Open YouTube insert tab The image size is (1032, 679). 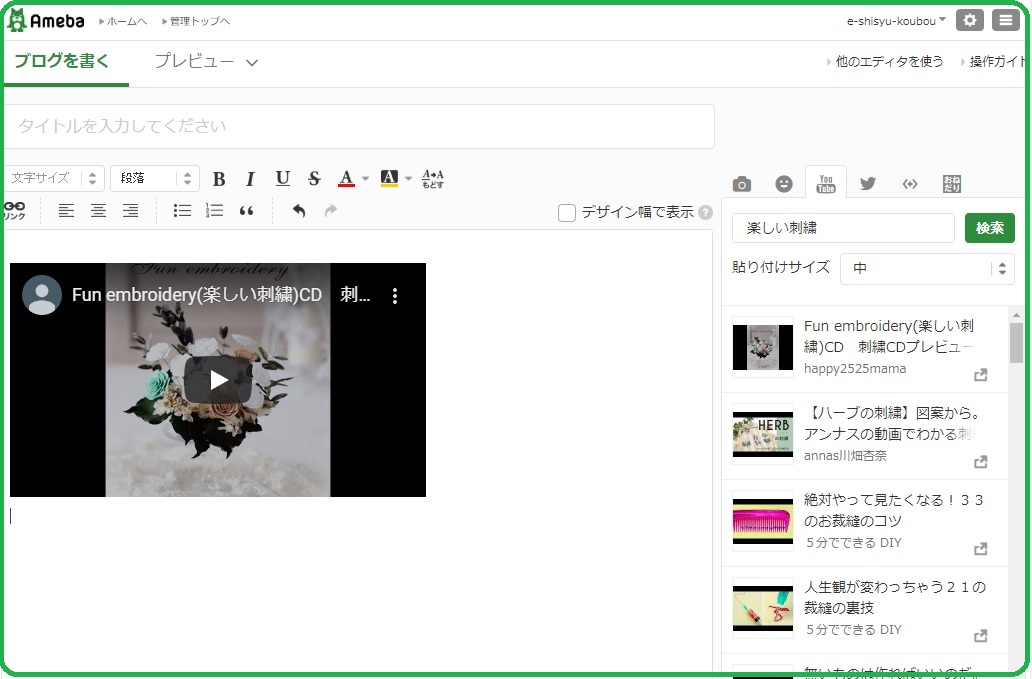click(826, 184)
